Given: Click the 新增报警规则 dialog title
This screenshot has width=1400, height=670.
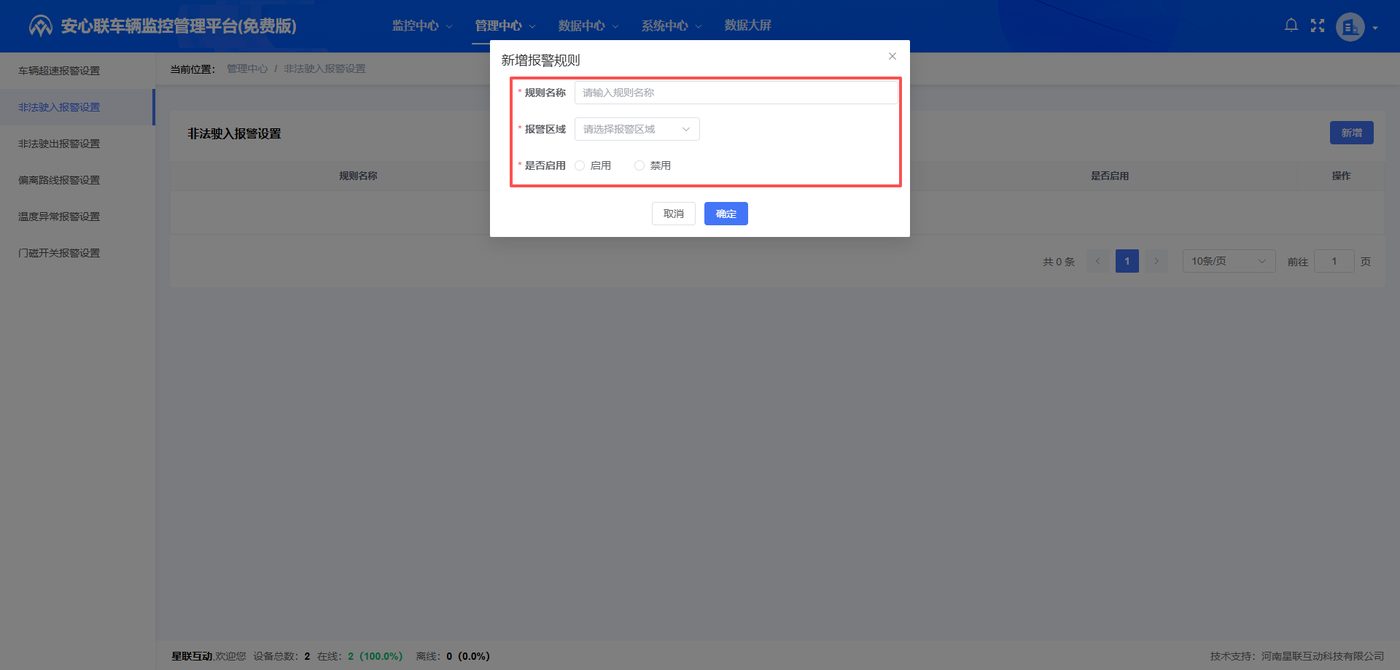Looking at the screenshot, I should click(541, 61).
